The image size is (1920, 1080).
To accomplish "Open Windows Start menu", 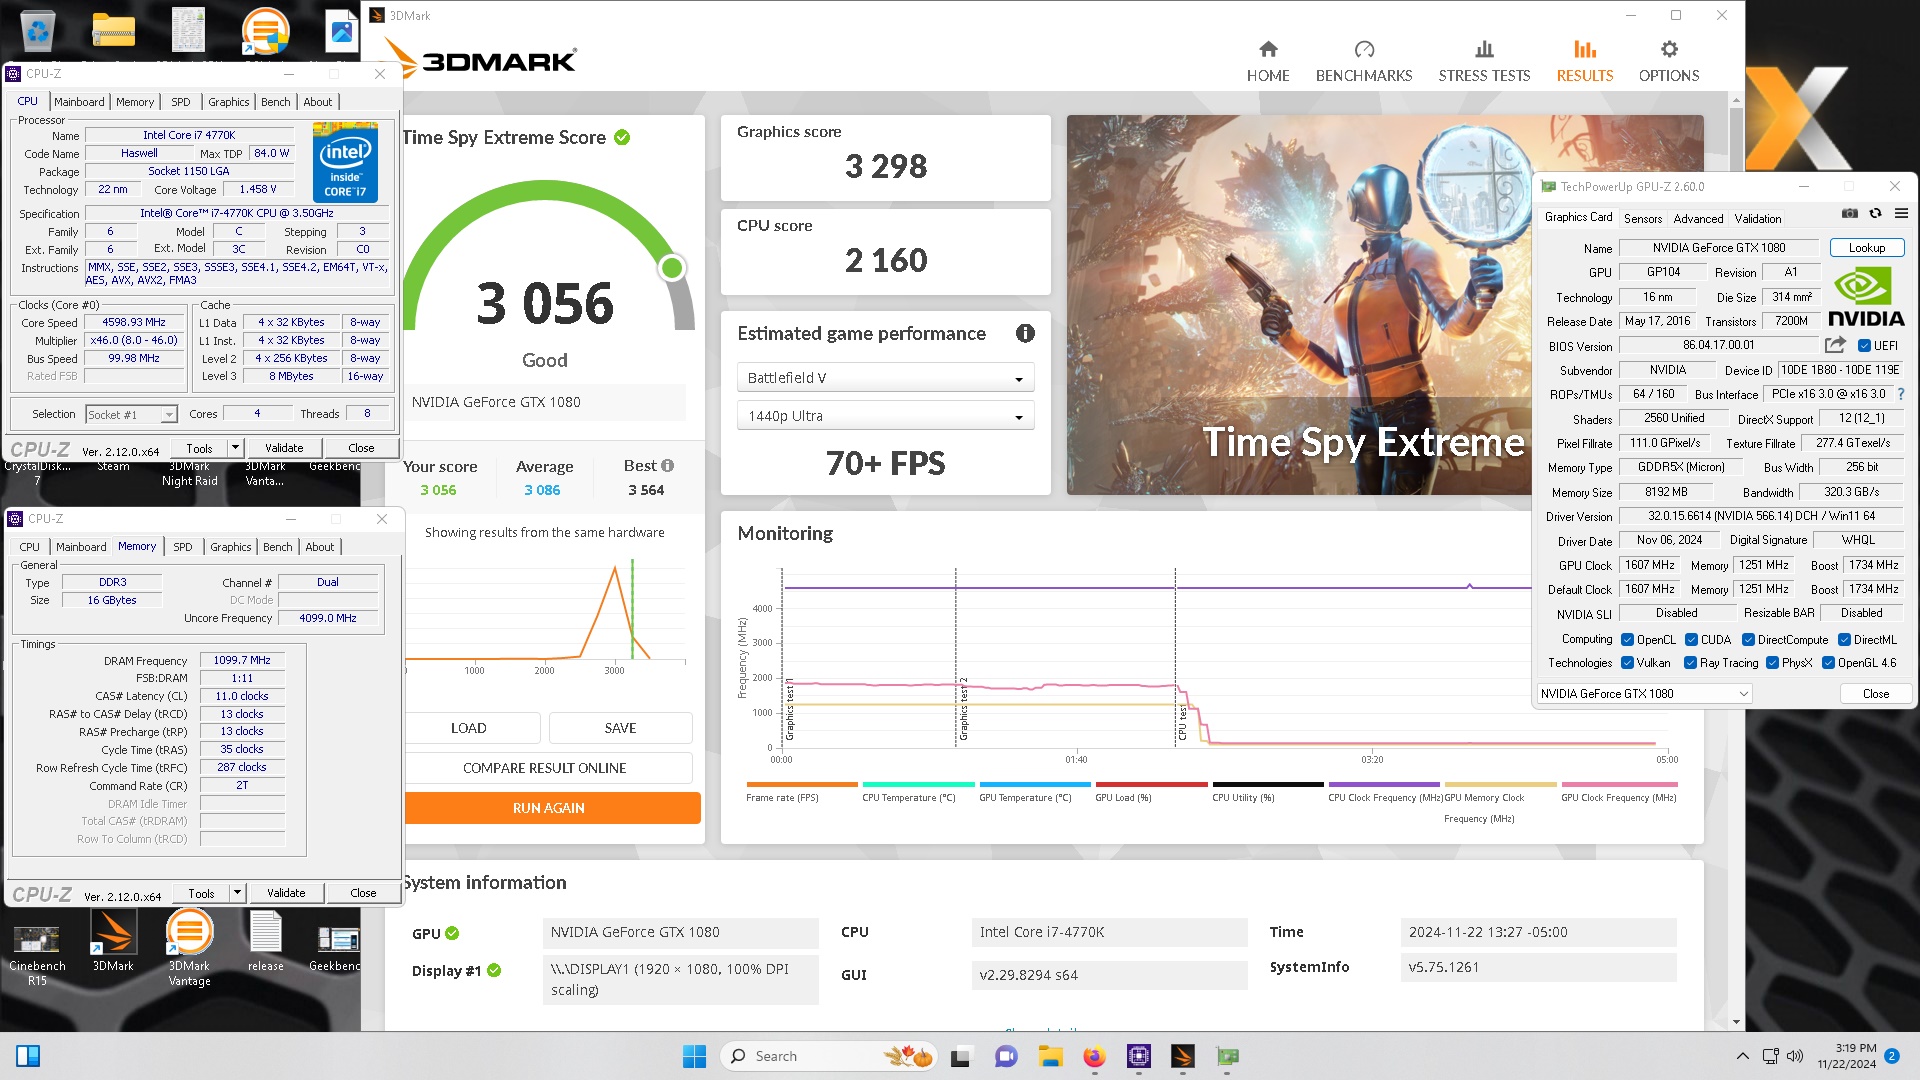I will [x=694, y=1056].
